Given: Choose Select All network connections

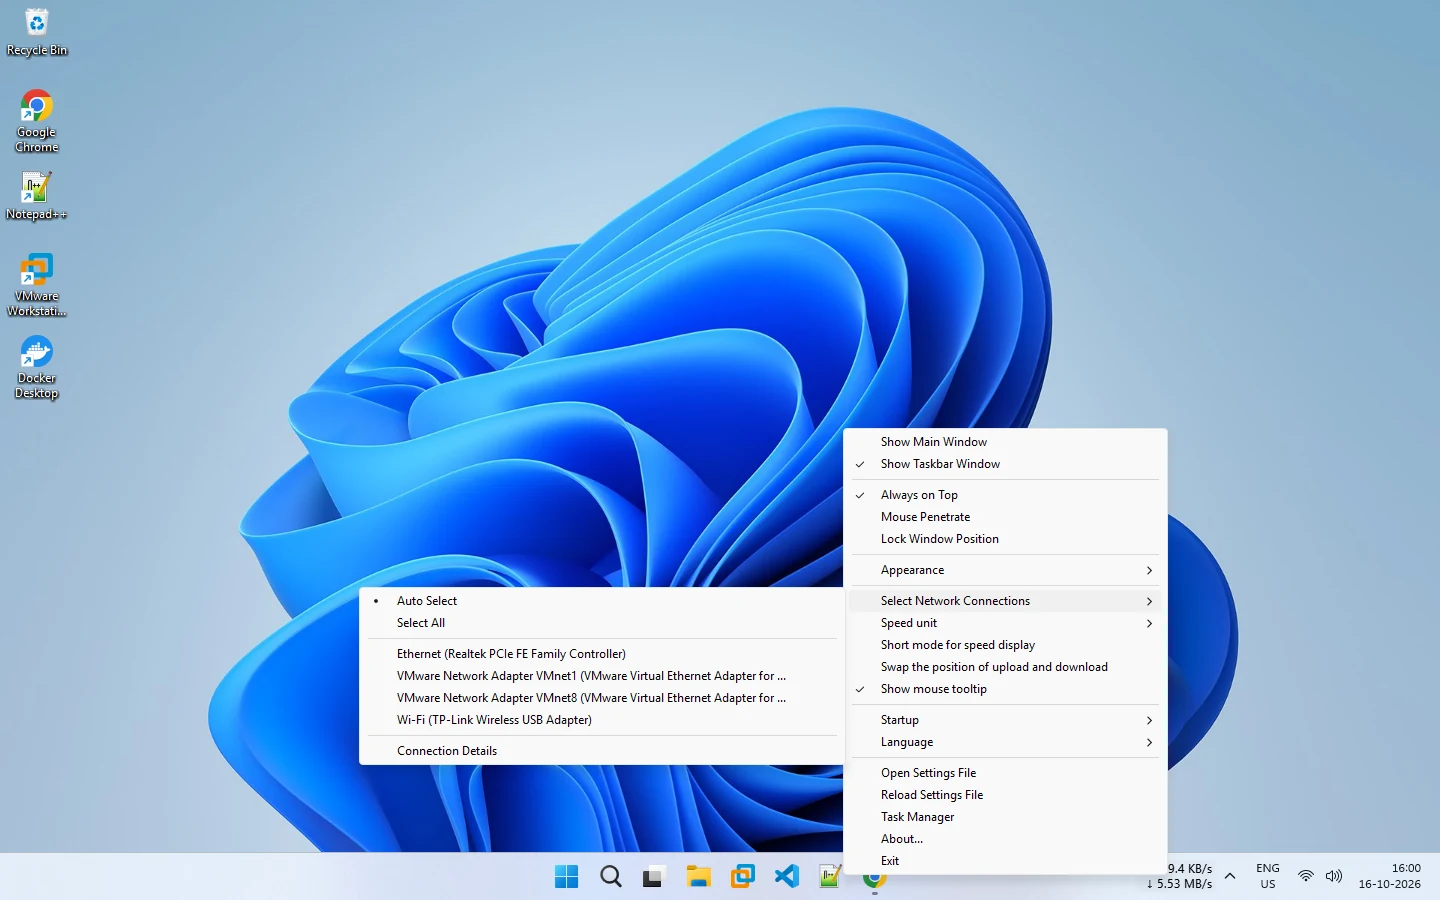Looking at the screenshot, I should tap(601, 623).
